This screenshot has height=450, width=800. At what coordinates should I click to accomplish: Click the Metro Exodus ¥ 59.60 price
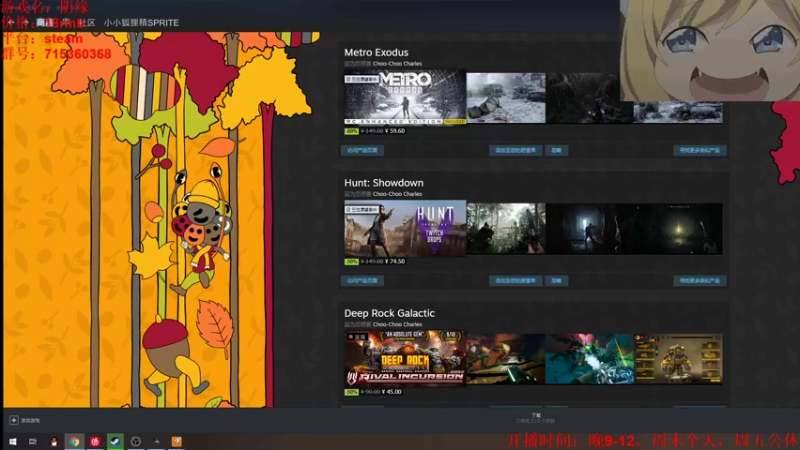[x=395, y=131]
